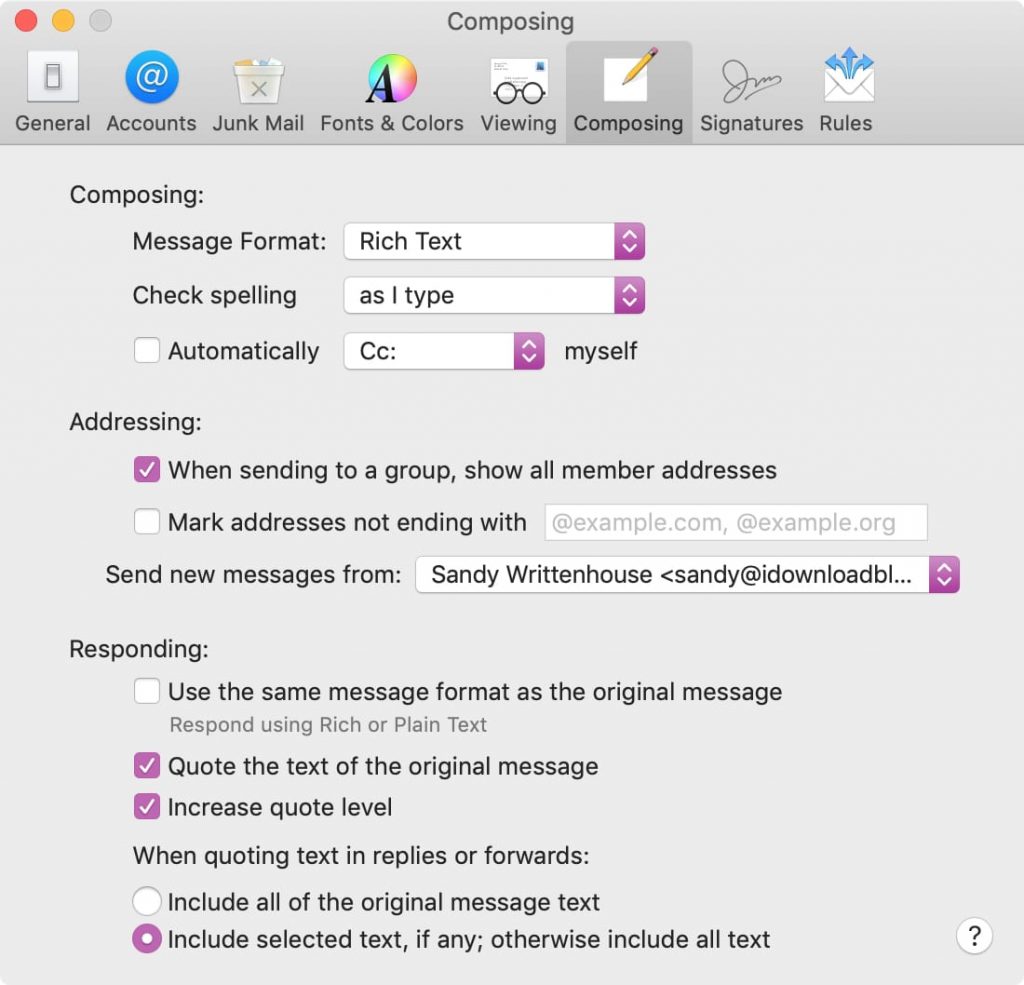Select the Accounts icon
Viewport: 1024px width, 985px height.
coord(150,90)
